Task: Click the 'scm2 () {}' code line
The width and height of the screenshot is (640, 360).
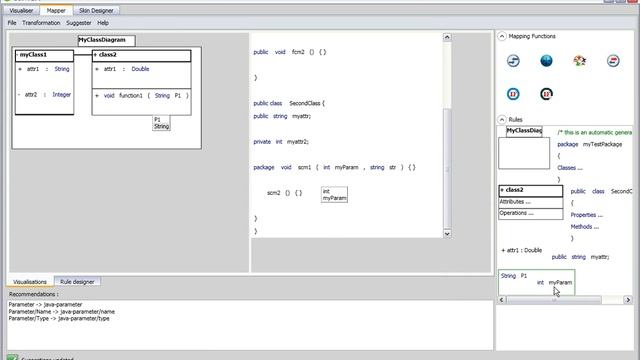Action: (284, 193)
